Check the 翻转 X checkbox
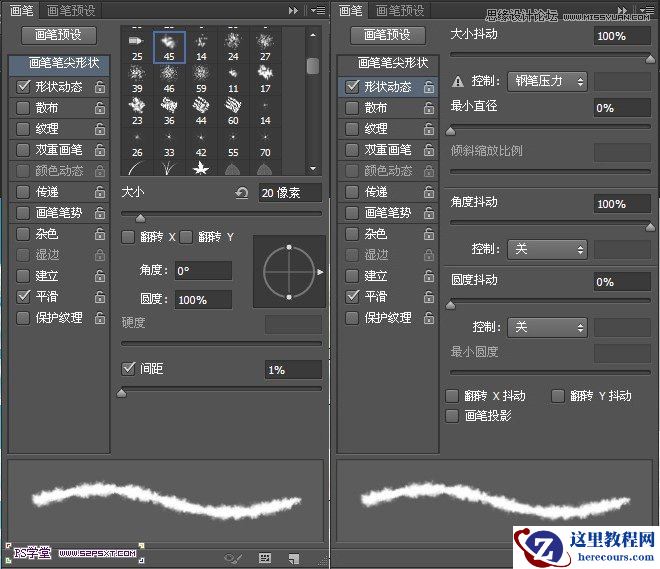660x569 pixels. [x=128, y=237]
